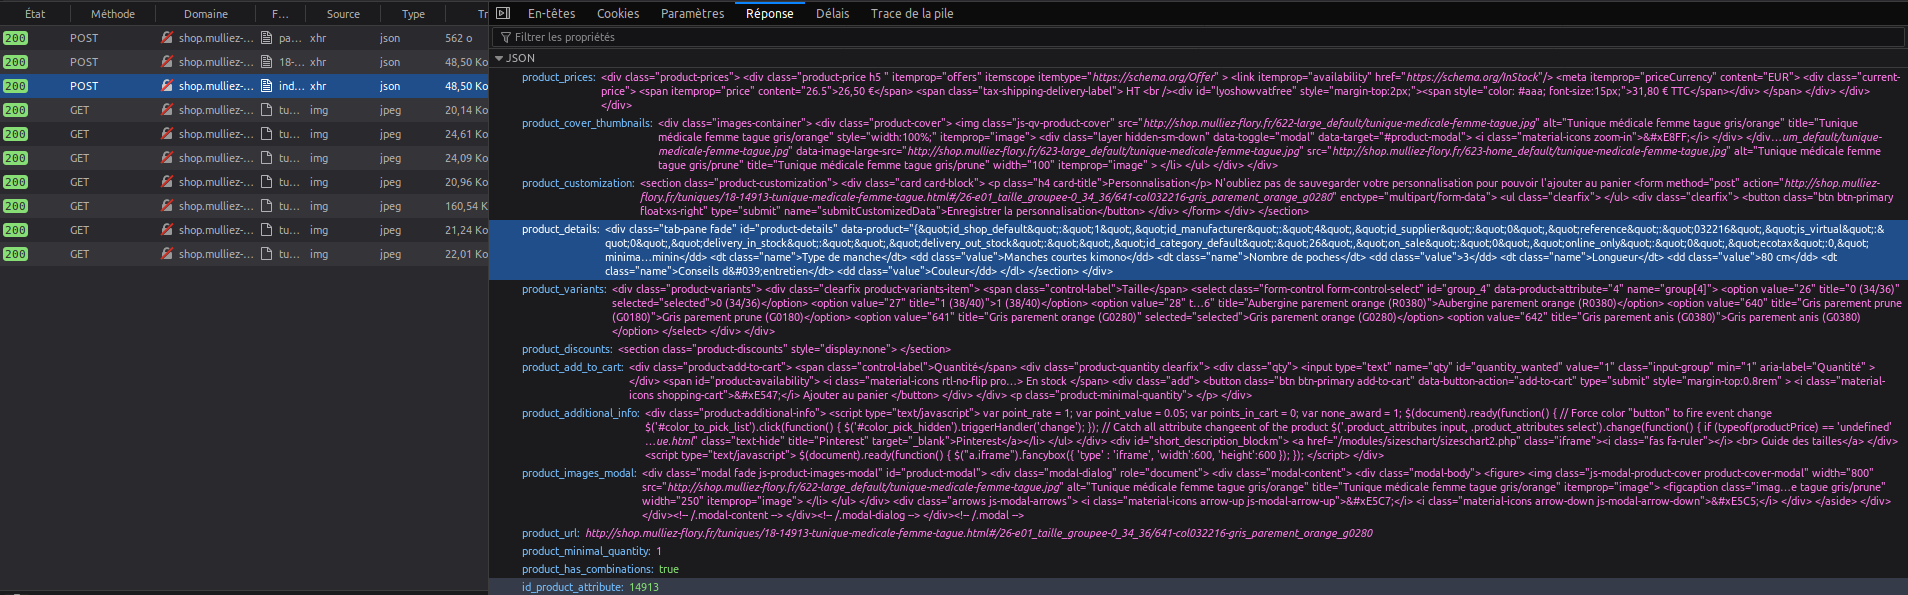Viewport: 1908px width, 595px height.
Task: Click the document icon beside file '18-…'
Action: click(x=267, y=62)
